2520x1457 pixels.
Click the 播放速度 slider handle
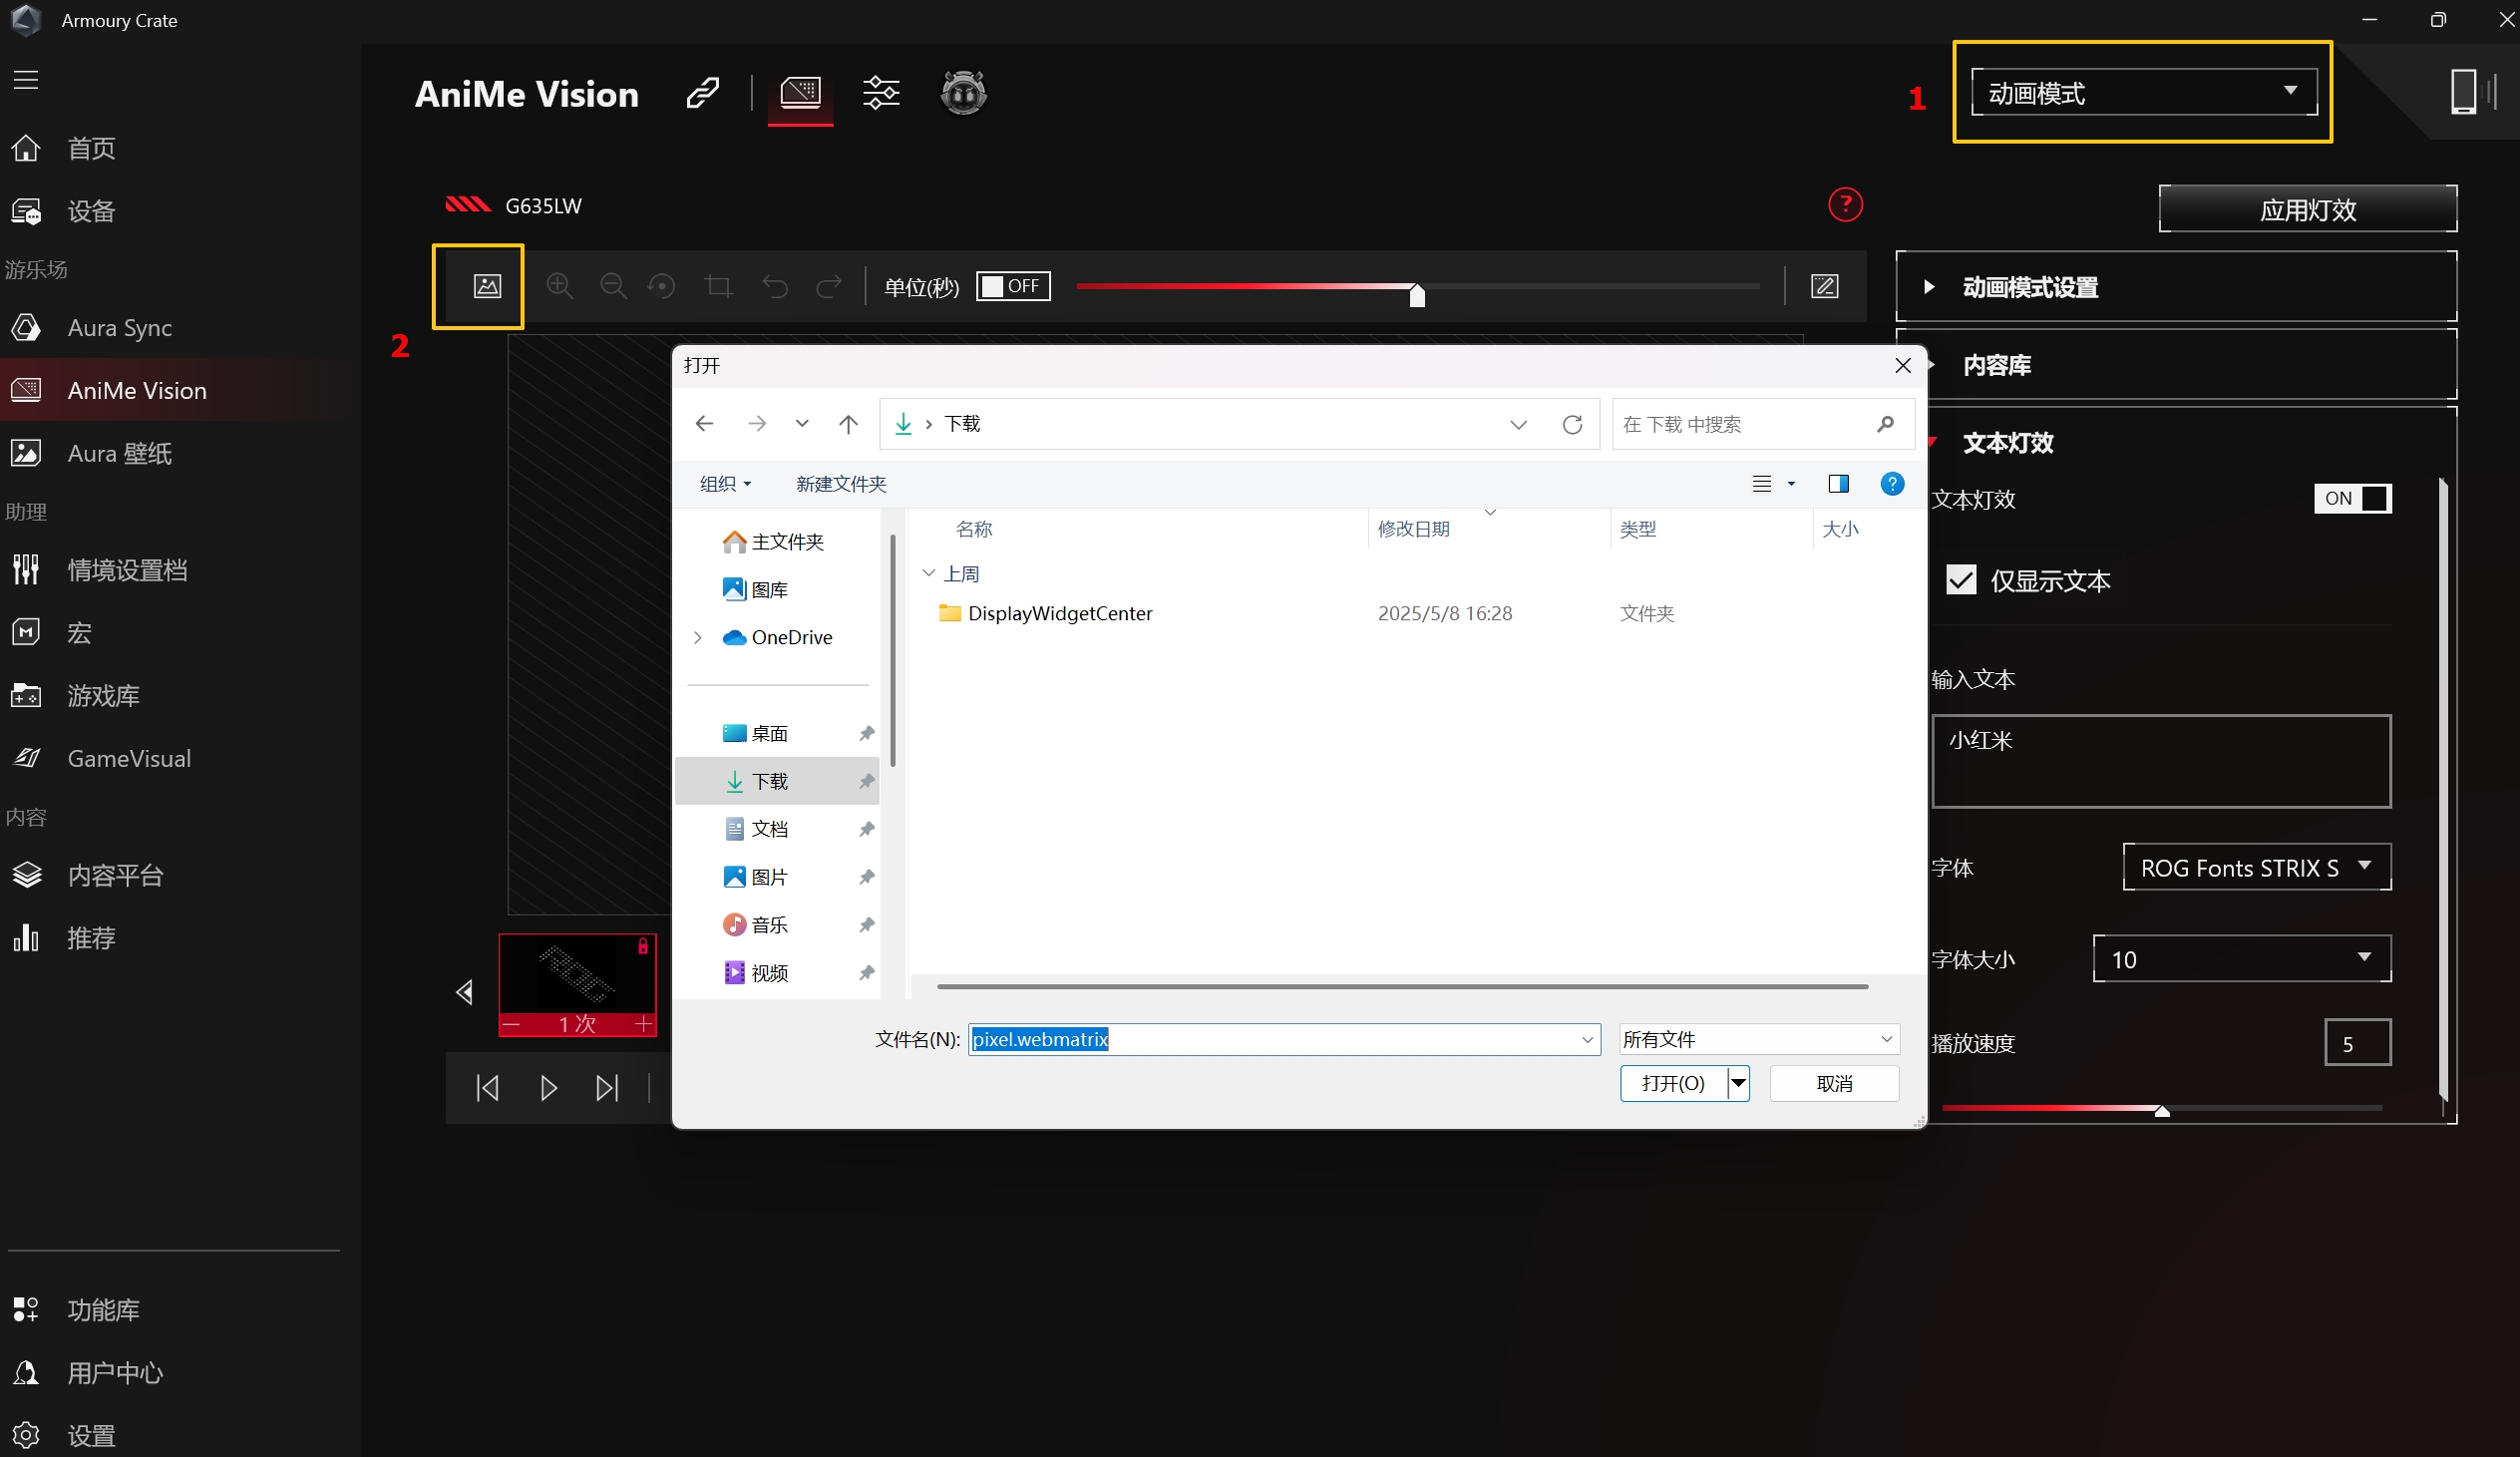[x=2162, y=1110]
